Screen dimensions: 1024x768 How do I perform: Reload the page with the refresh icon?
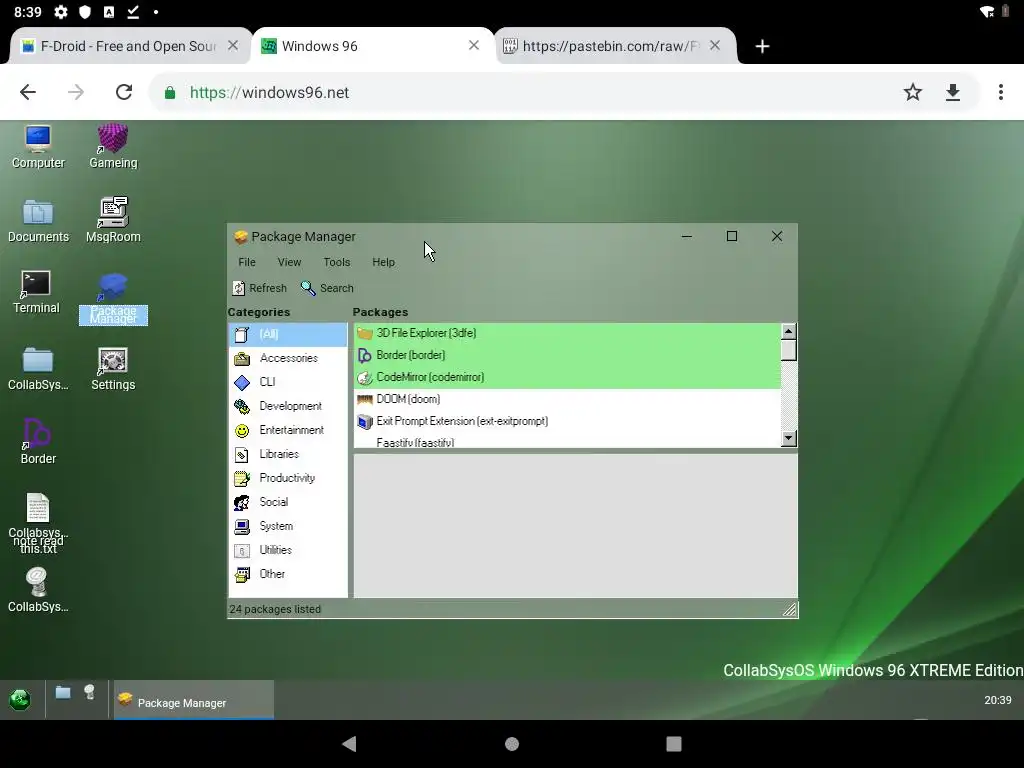pos(124,92)
